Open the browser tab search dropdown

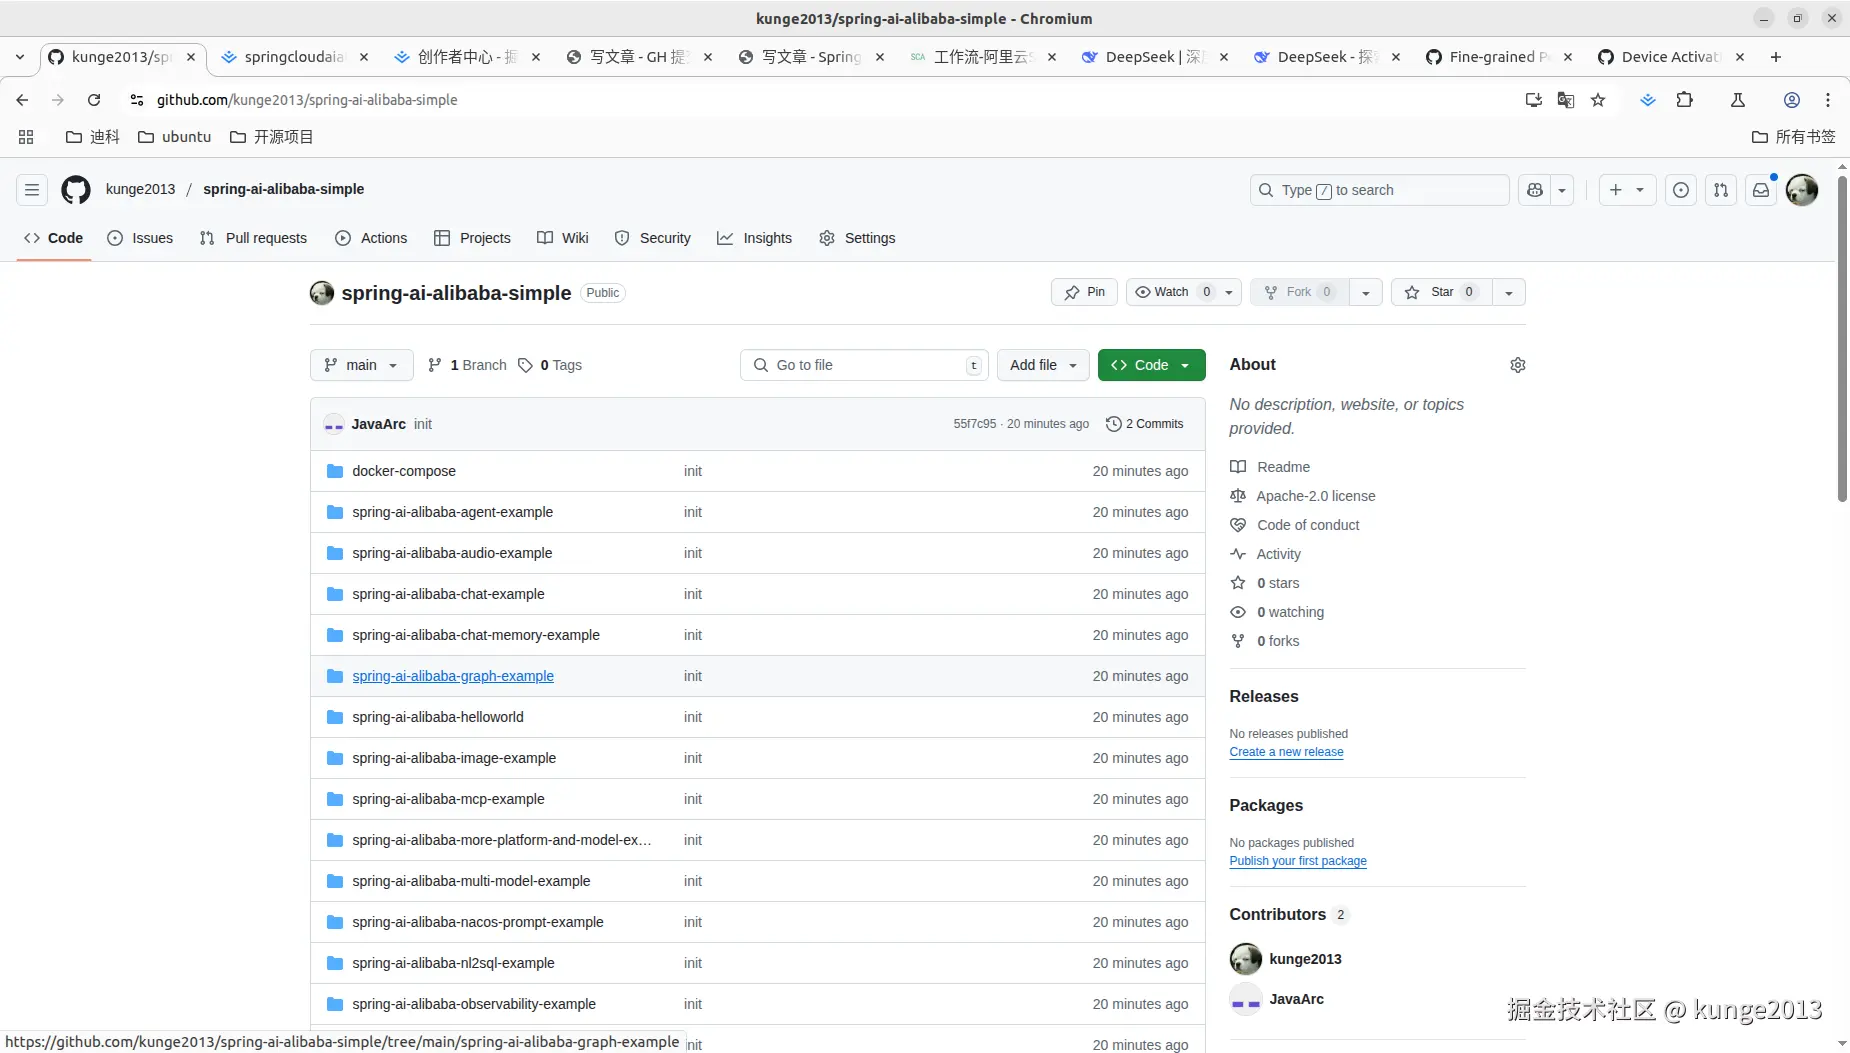pos(20,57)
